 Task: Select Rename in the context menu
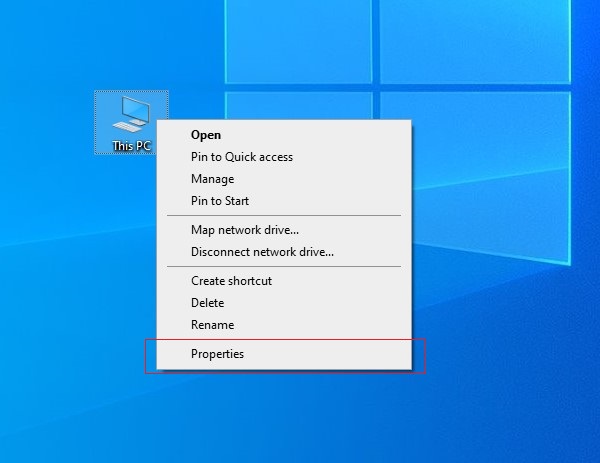[x=212, y=325]
